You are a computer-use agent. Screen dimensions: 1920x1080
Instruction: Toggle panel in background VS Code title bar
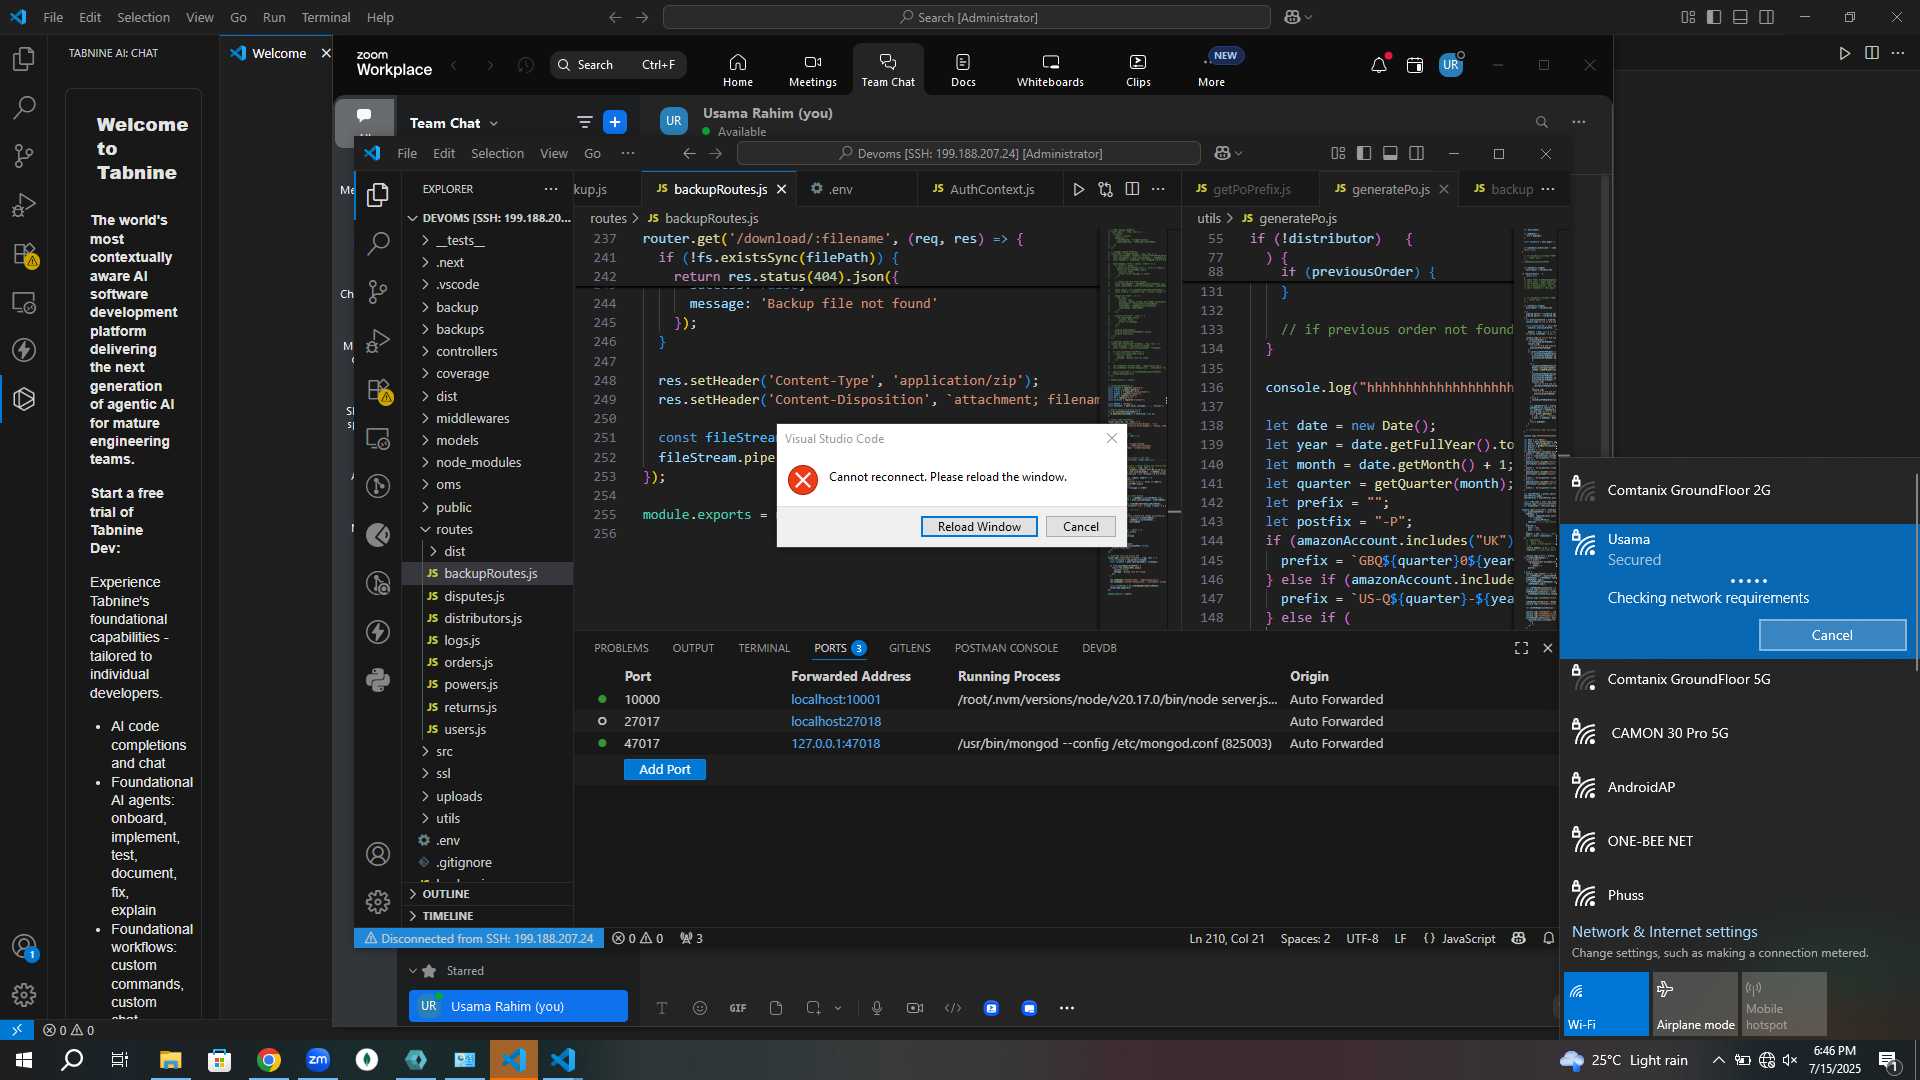pos(1740,17)
